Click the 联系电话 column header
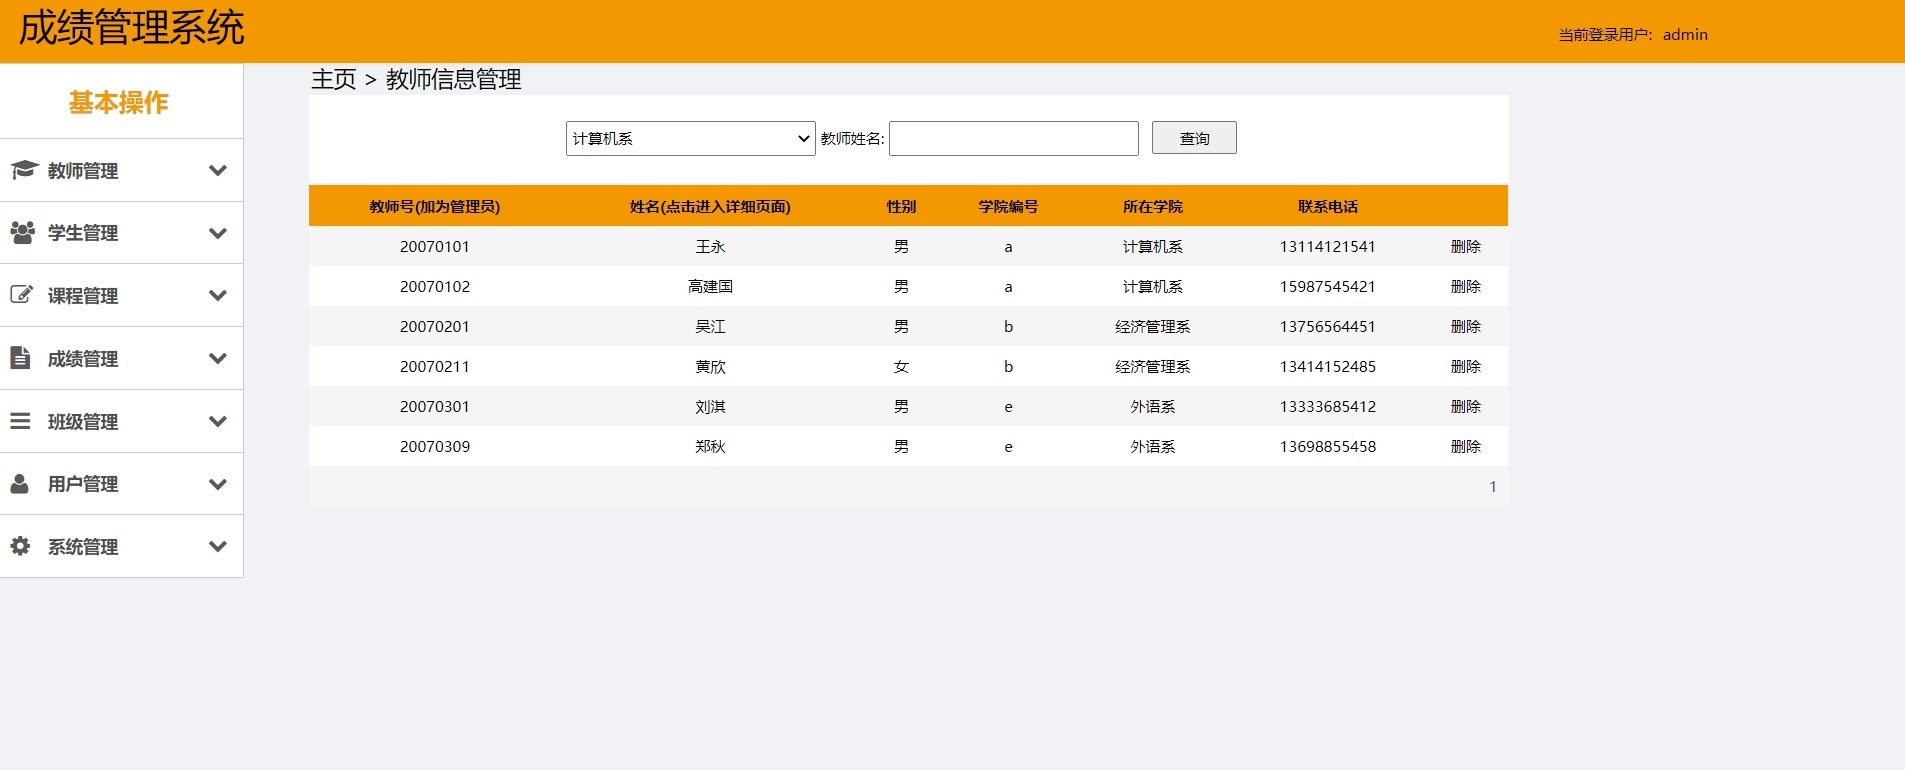1905x770 pixels. (1328, 206)
